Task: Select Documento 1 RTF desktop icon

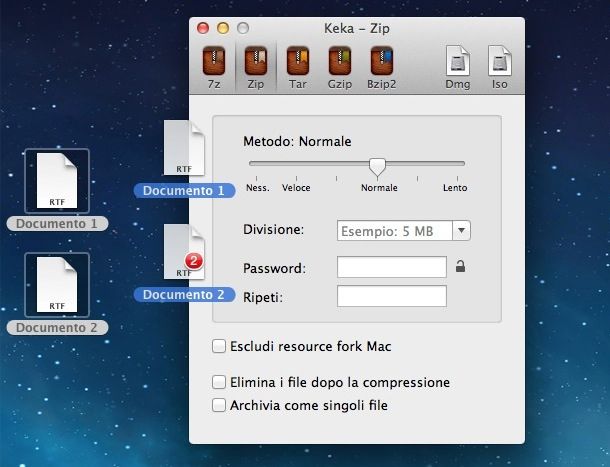Action: [x=57, y=181]
